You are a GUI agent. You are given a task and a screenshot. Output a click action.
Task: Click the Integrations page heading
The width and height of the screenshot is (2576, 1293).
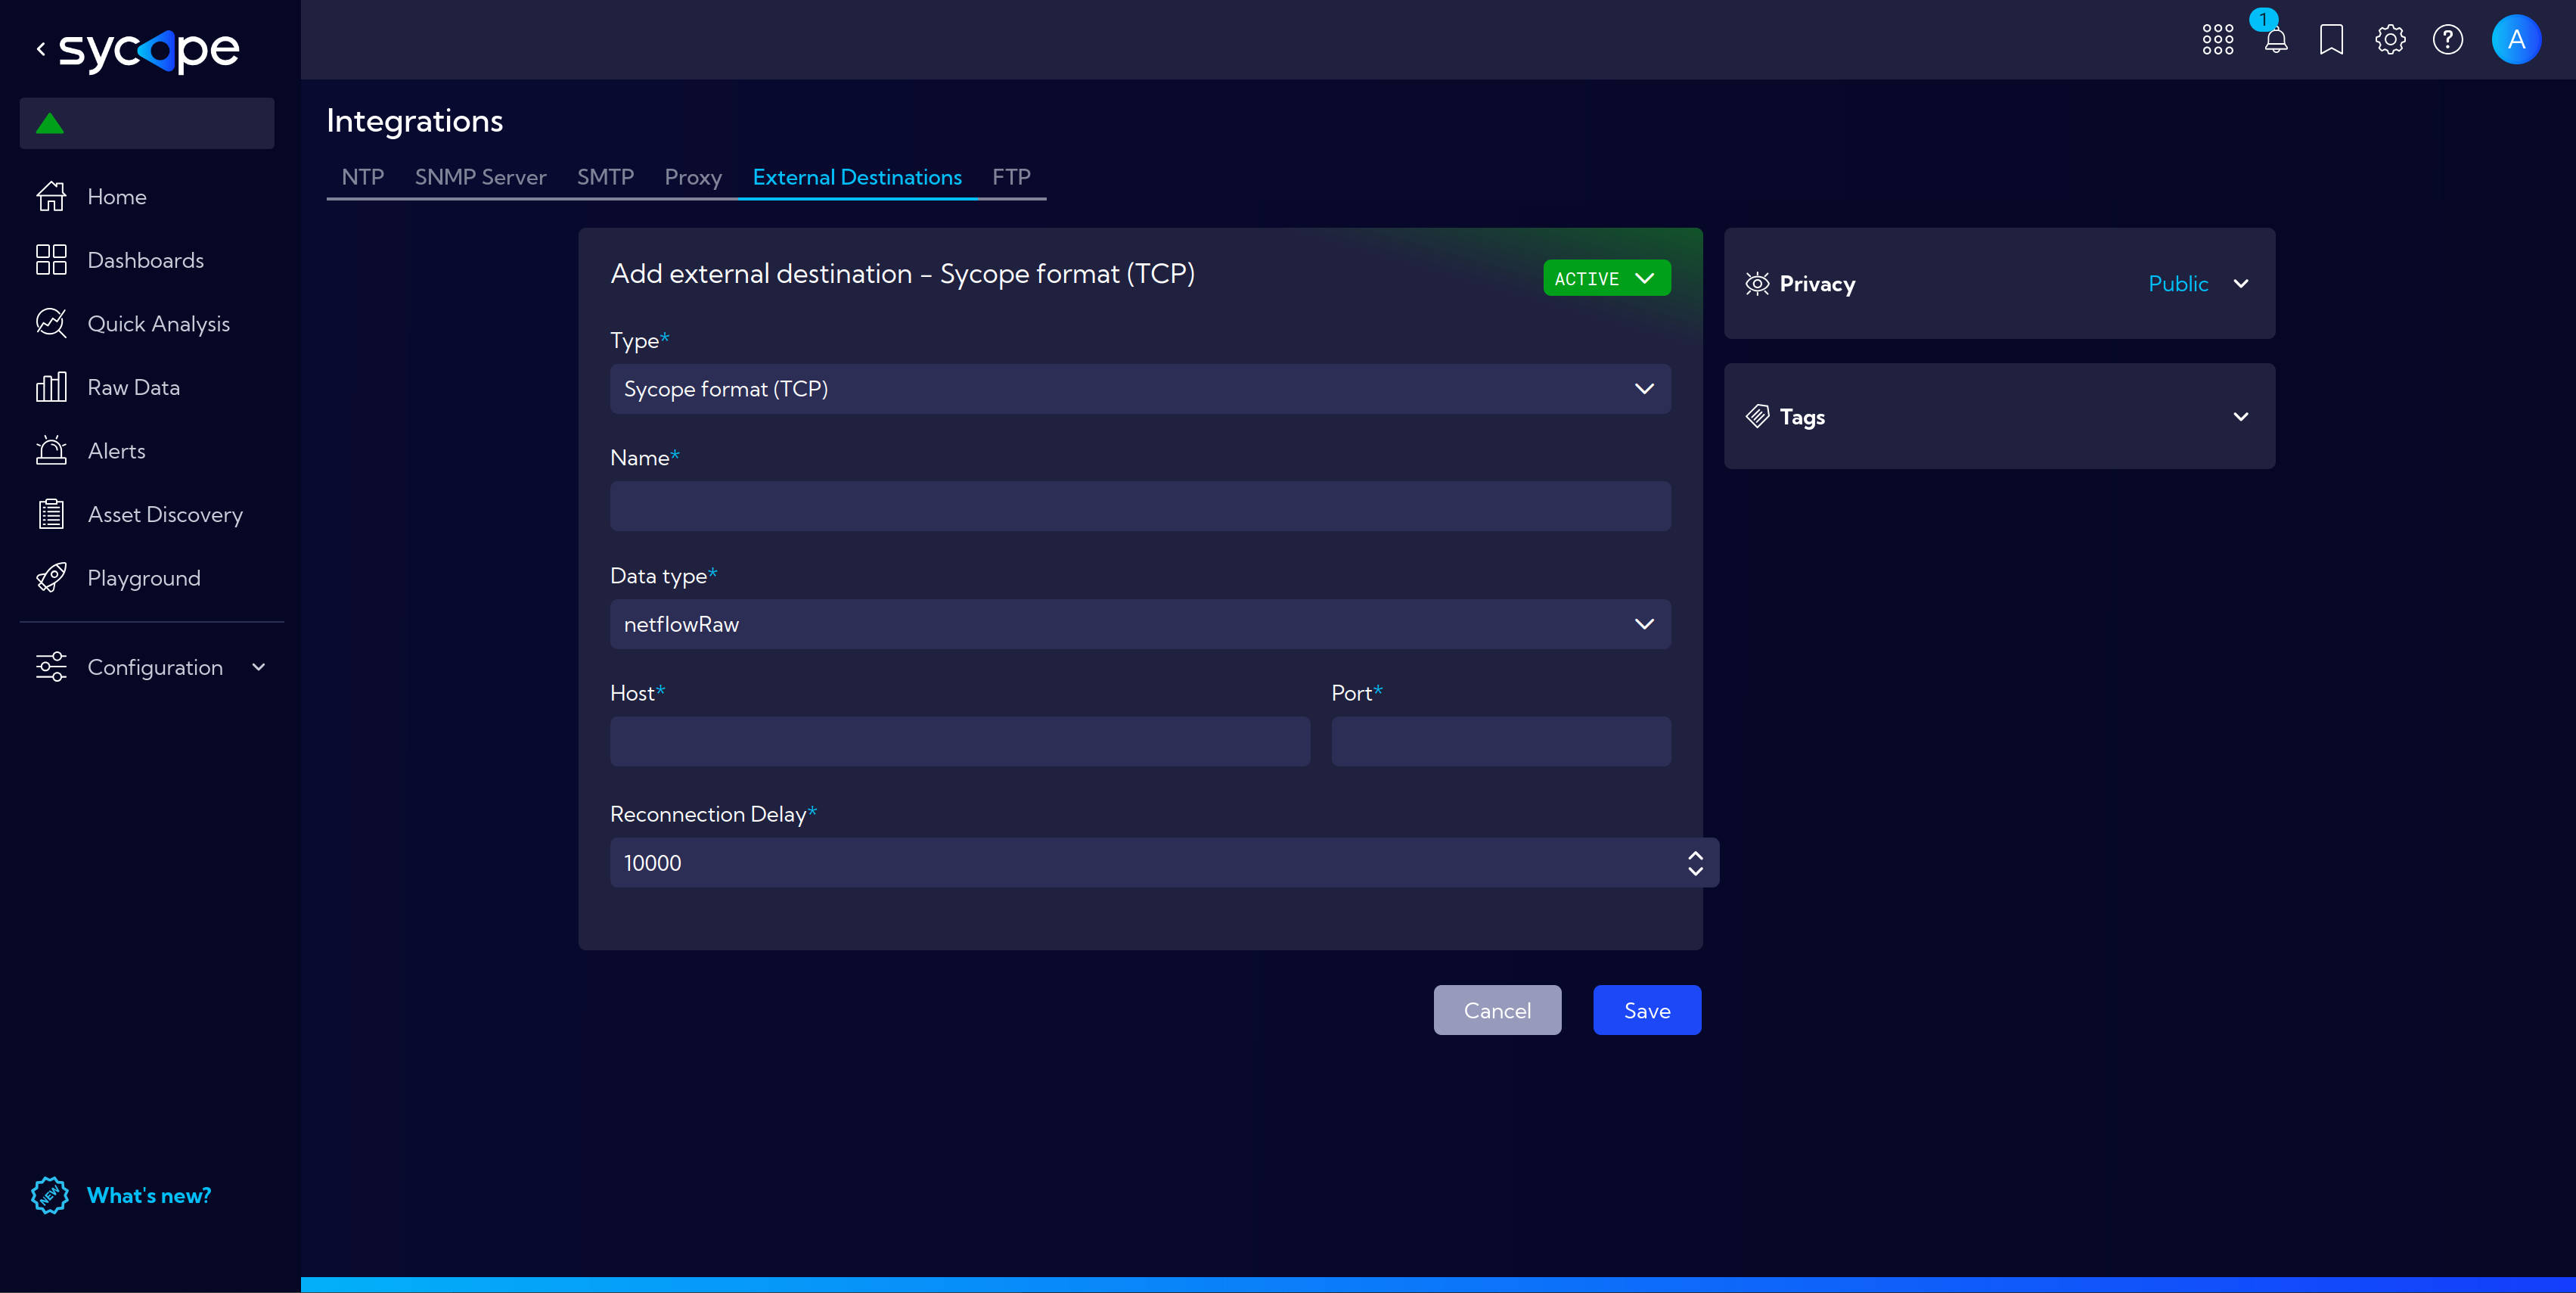[414, 121]
